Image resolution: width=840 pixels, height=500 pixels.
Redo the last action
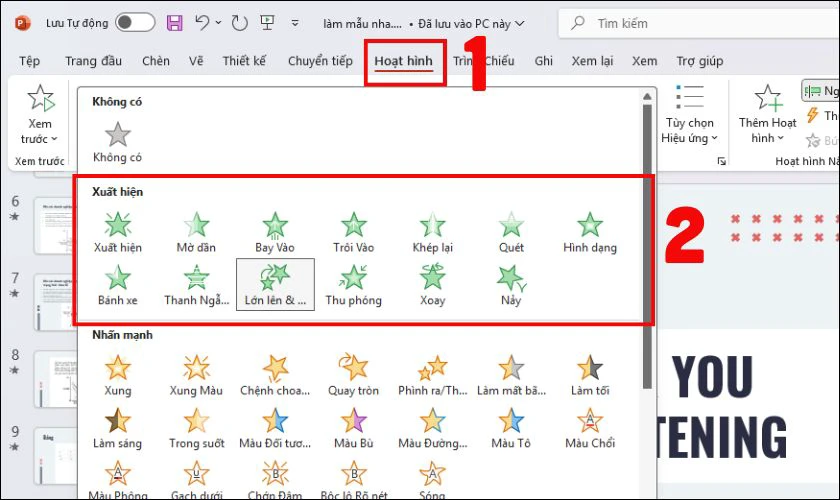(x=239, y=23)
